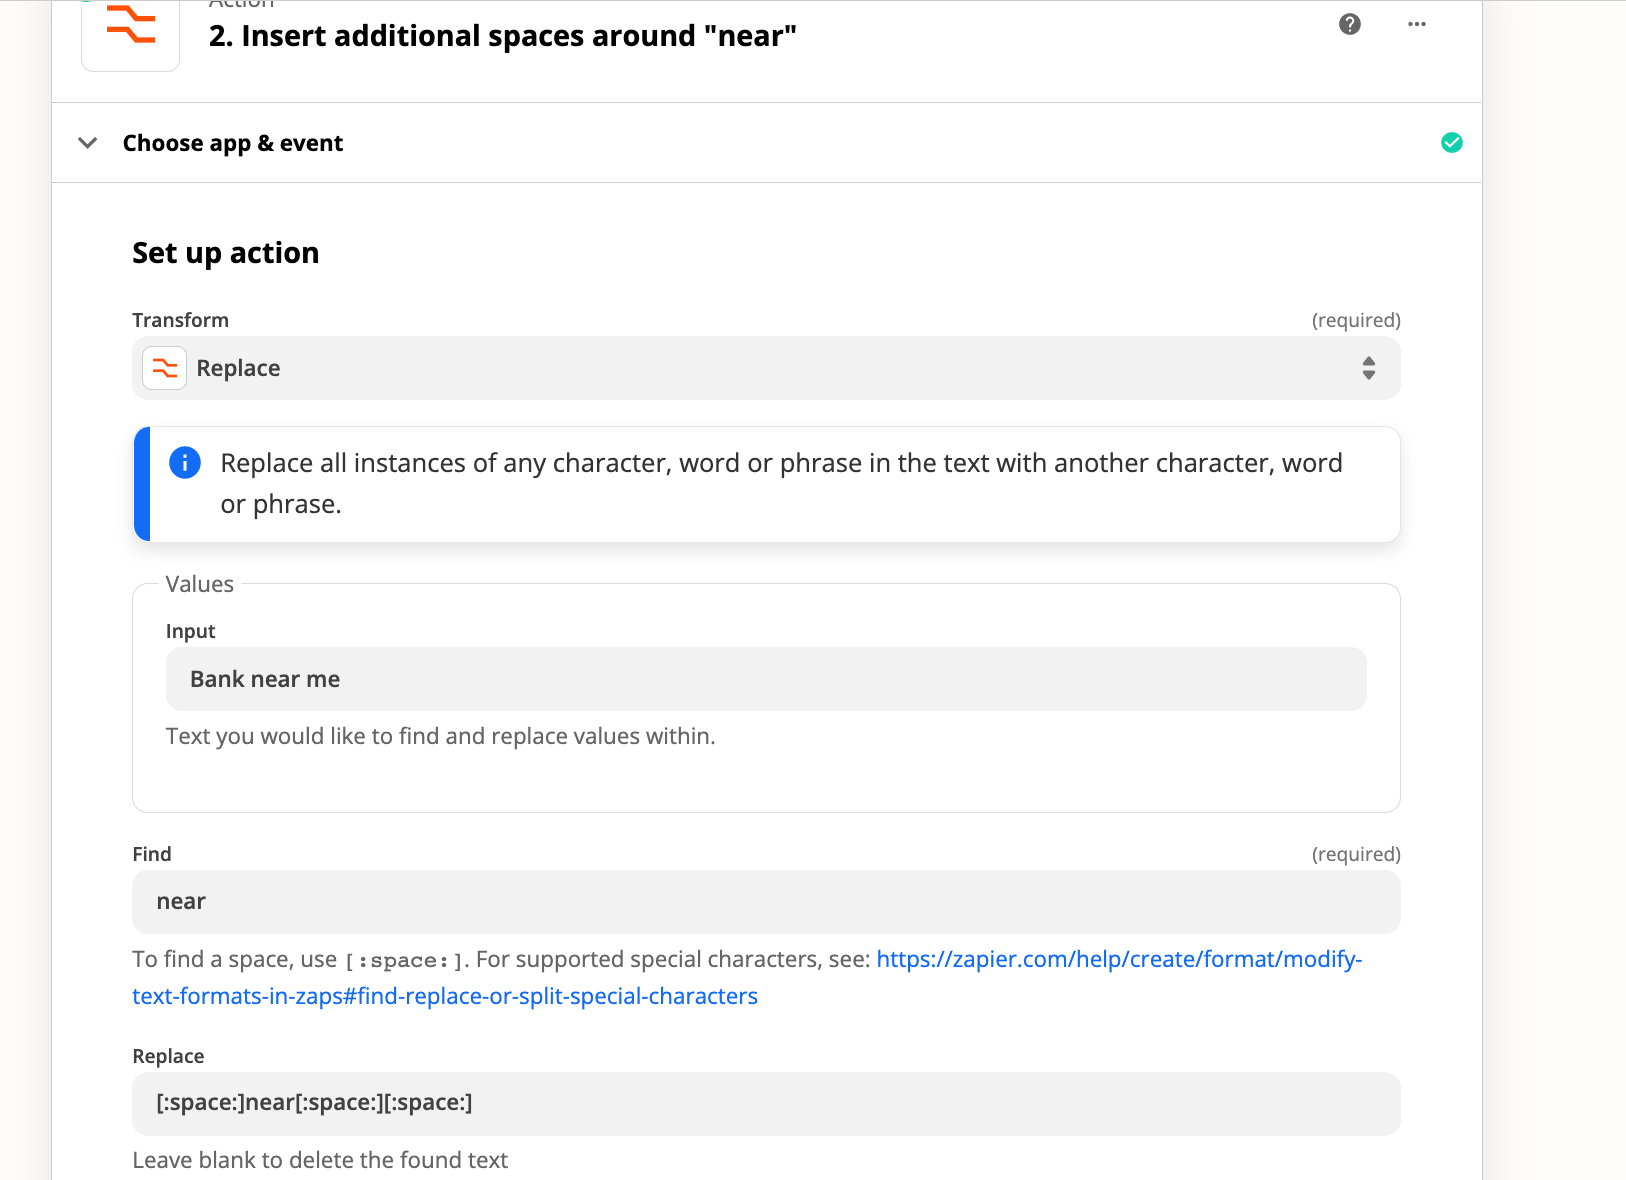
Task: Click the Find field containing near
Action: click(766, 901)
